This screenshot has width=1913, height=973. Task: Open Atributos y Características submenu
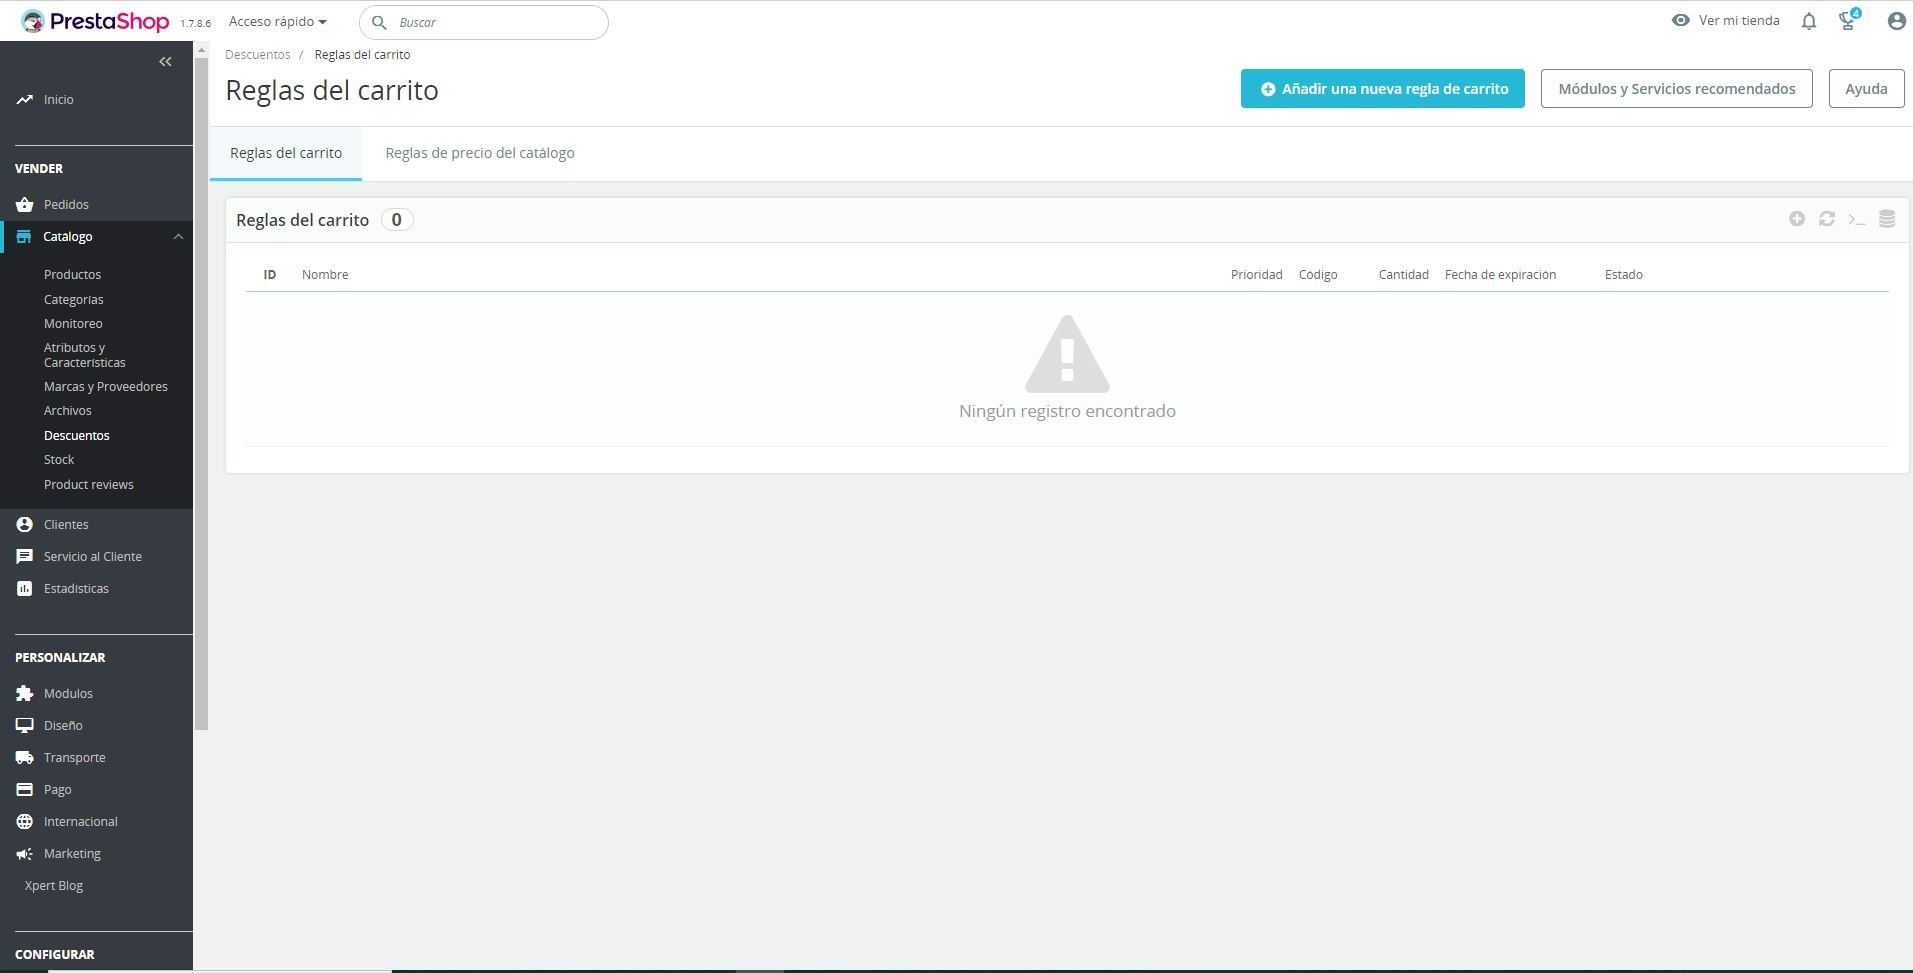(x=85, y=355)
